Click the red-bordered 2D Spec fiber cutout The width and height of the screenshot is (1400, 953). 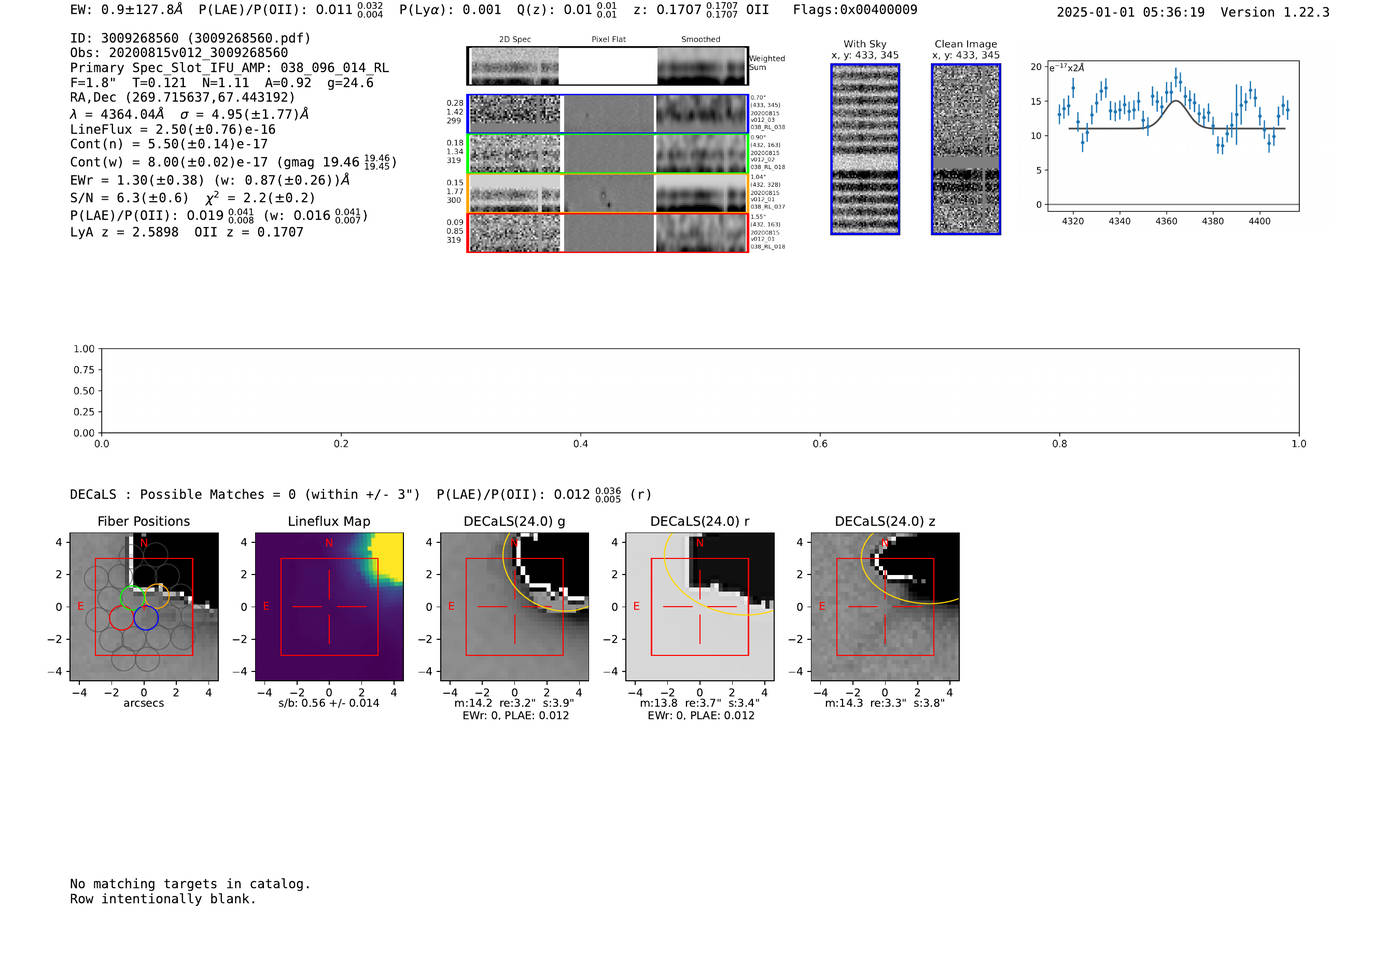coord(513,233)
